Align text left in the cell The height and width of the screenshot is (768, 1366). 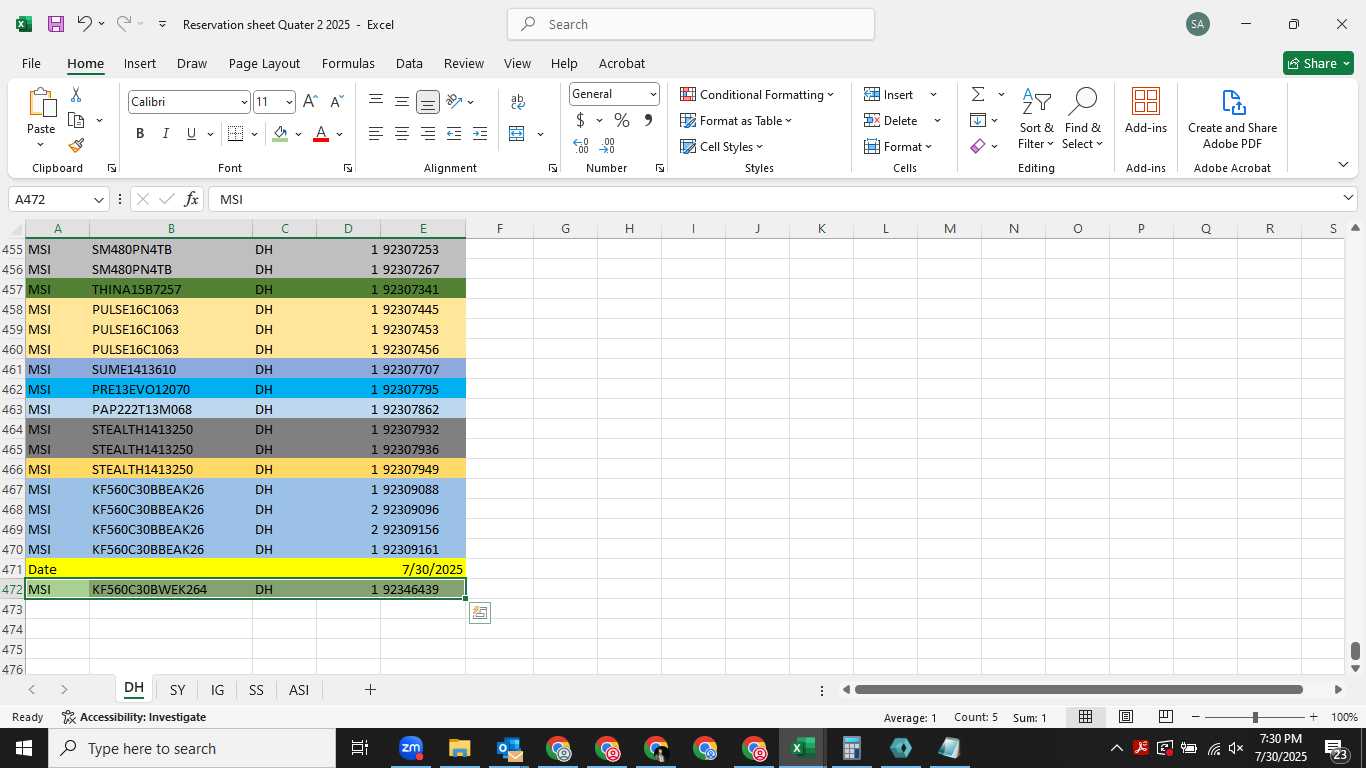(x=376, y=134)
